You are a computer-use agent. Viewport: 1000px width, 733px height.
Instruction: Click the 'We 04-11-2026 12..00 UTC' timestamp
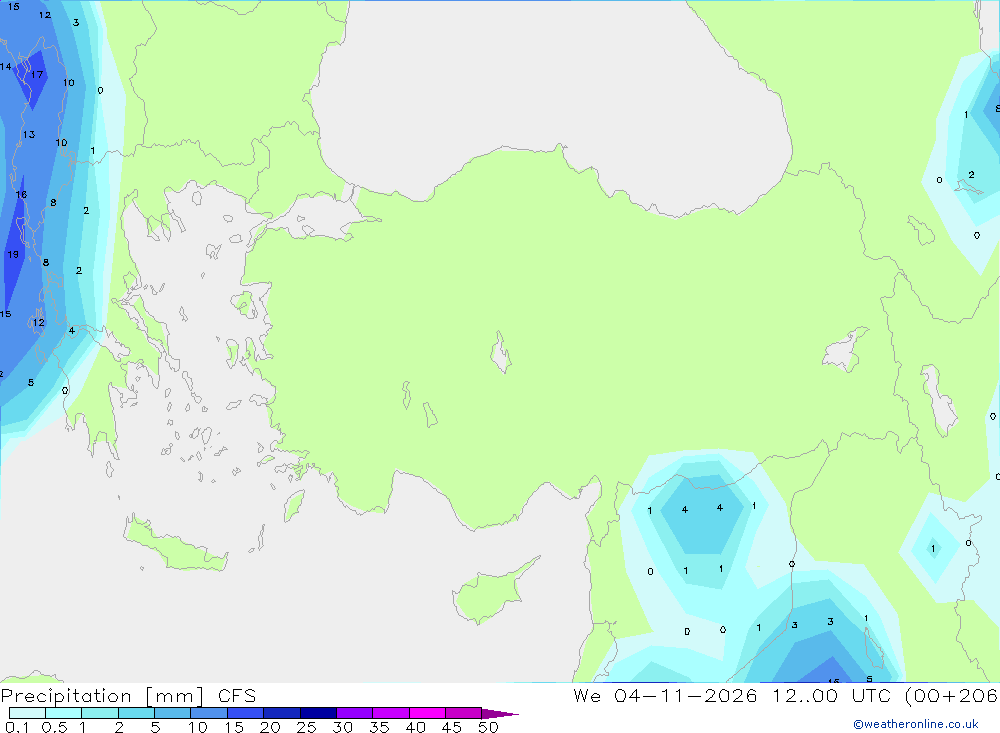(732, 695)
